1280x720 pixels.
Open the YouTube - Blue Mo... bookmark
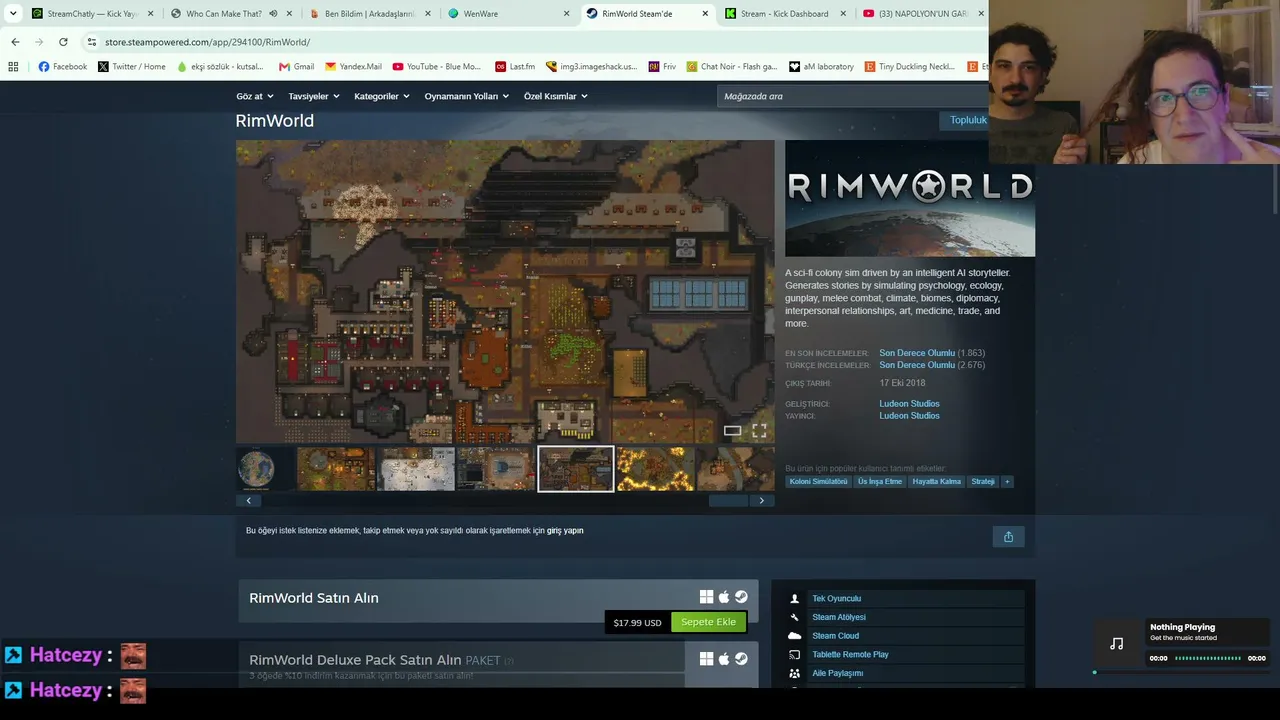pyautogui.click(x=437, y=67)
